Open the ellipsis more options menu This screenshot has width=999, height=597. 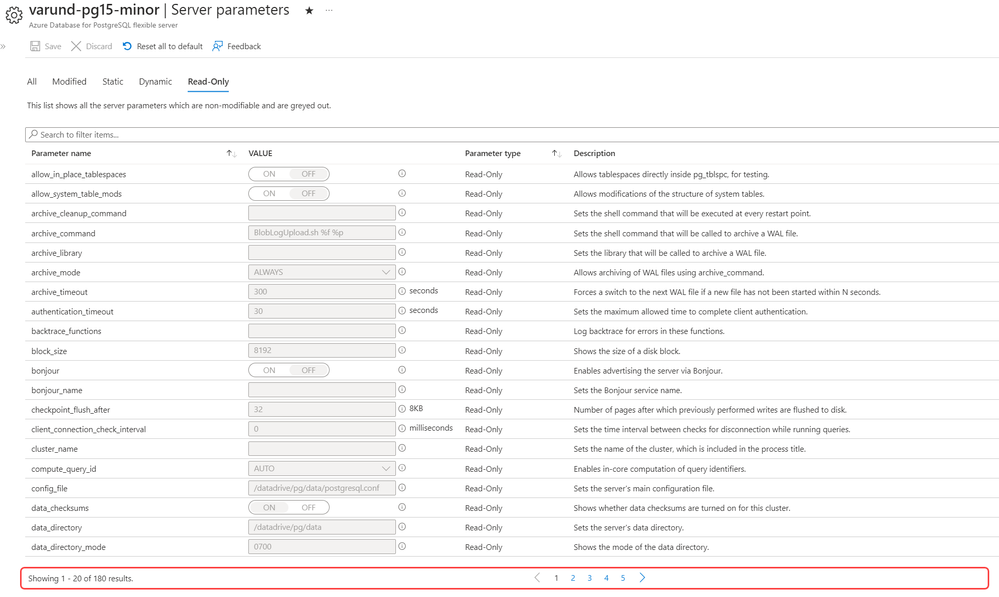click(329, 10)
